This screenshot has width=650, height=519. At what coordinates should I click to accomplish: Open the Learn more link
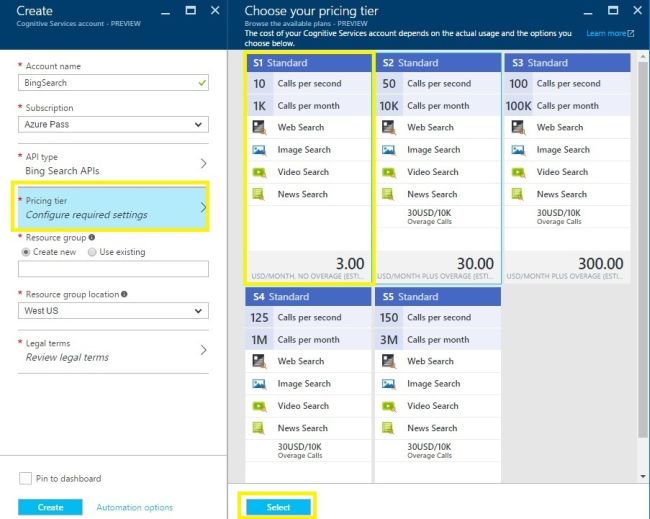tap(606, 34)
